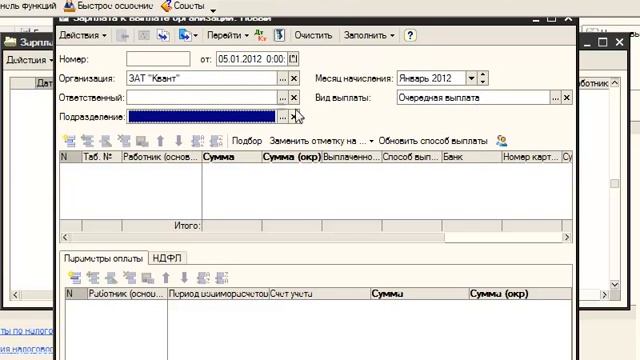This screenshot has height=360, width=640.
Task: Clear the Вид выплаты field with the X
Action: [567, 98]
